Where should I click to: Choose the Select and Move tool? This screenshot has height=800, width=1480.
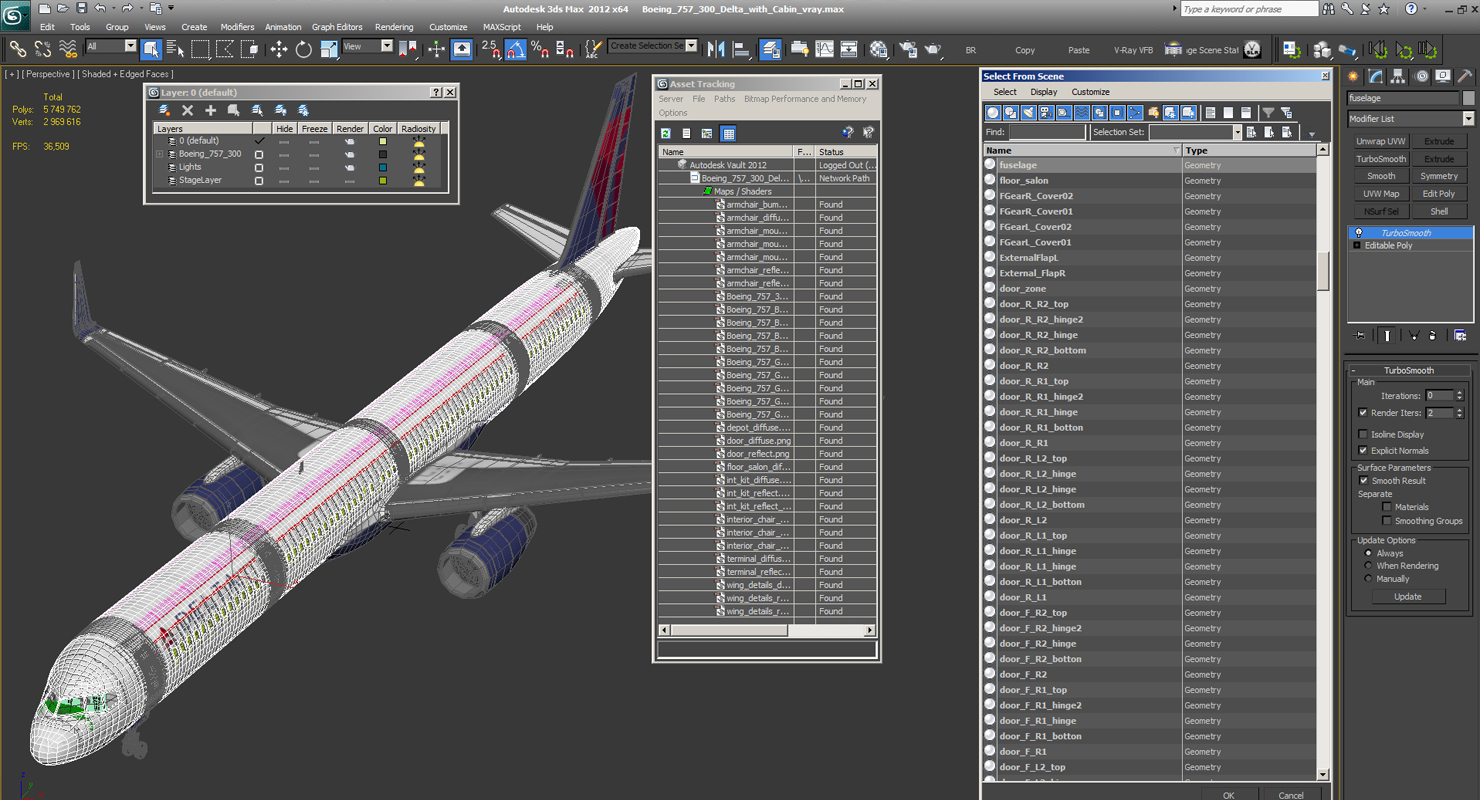[278, 48]
